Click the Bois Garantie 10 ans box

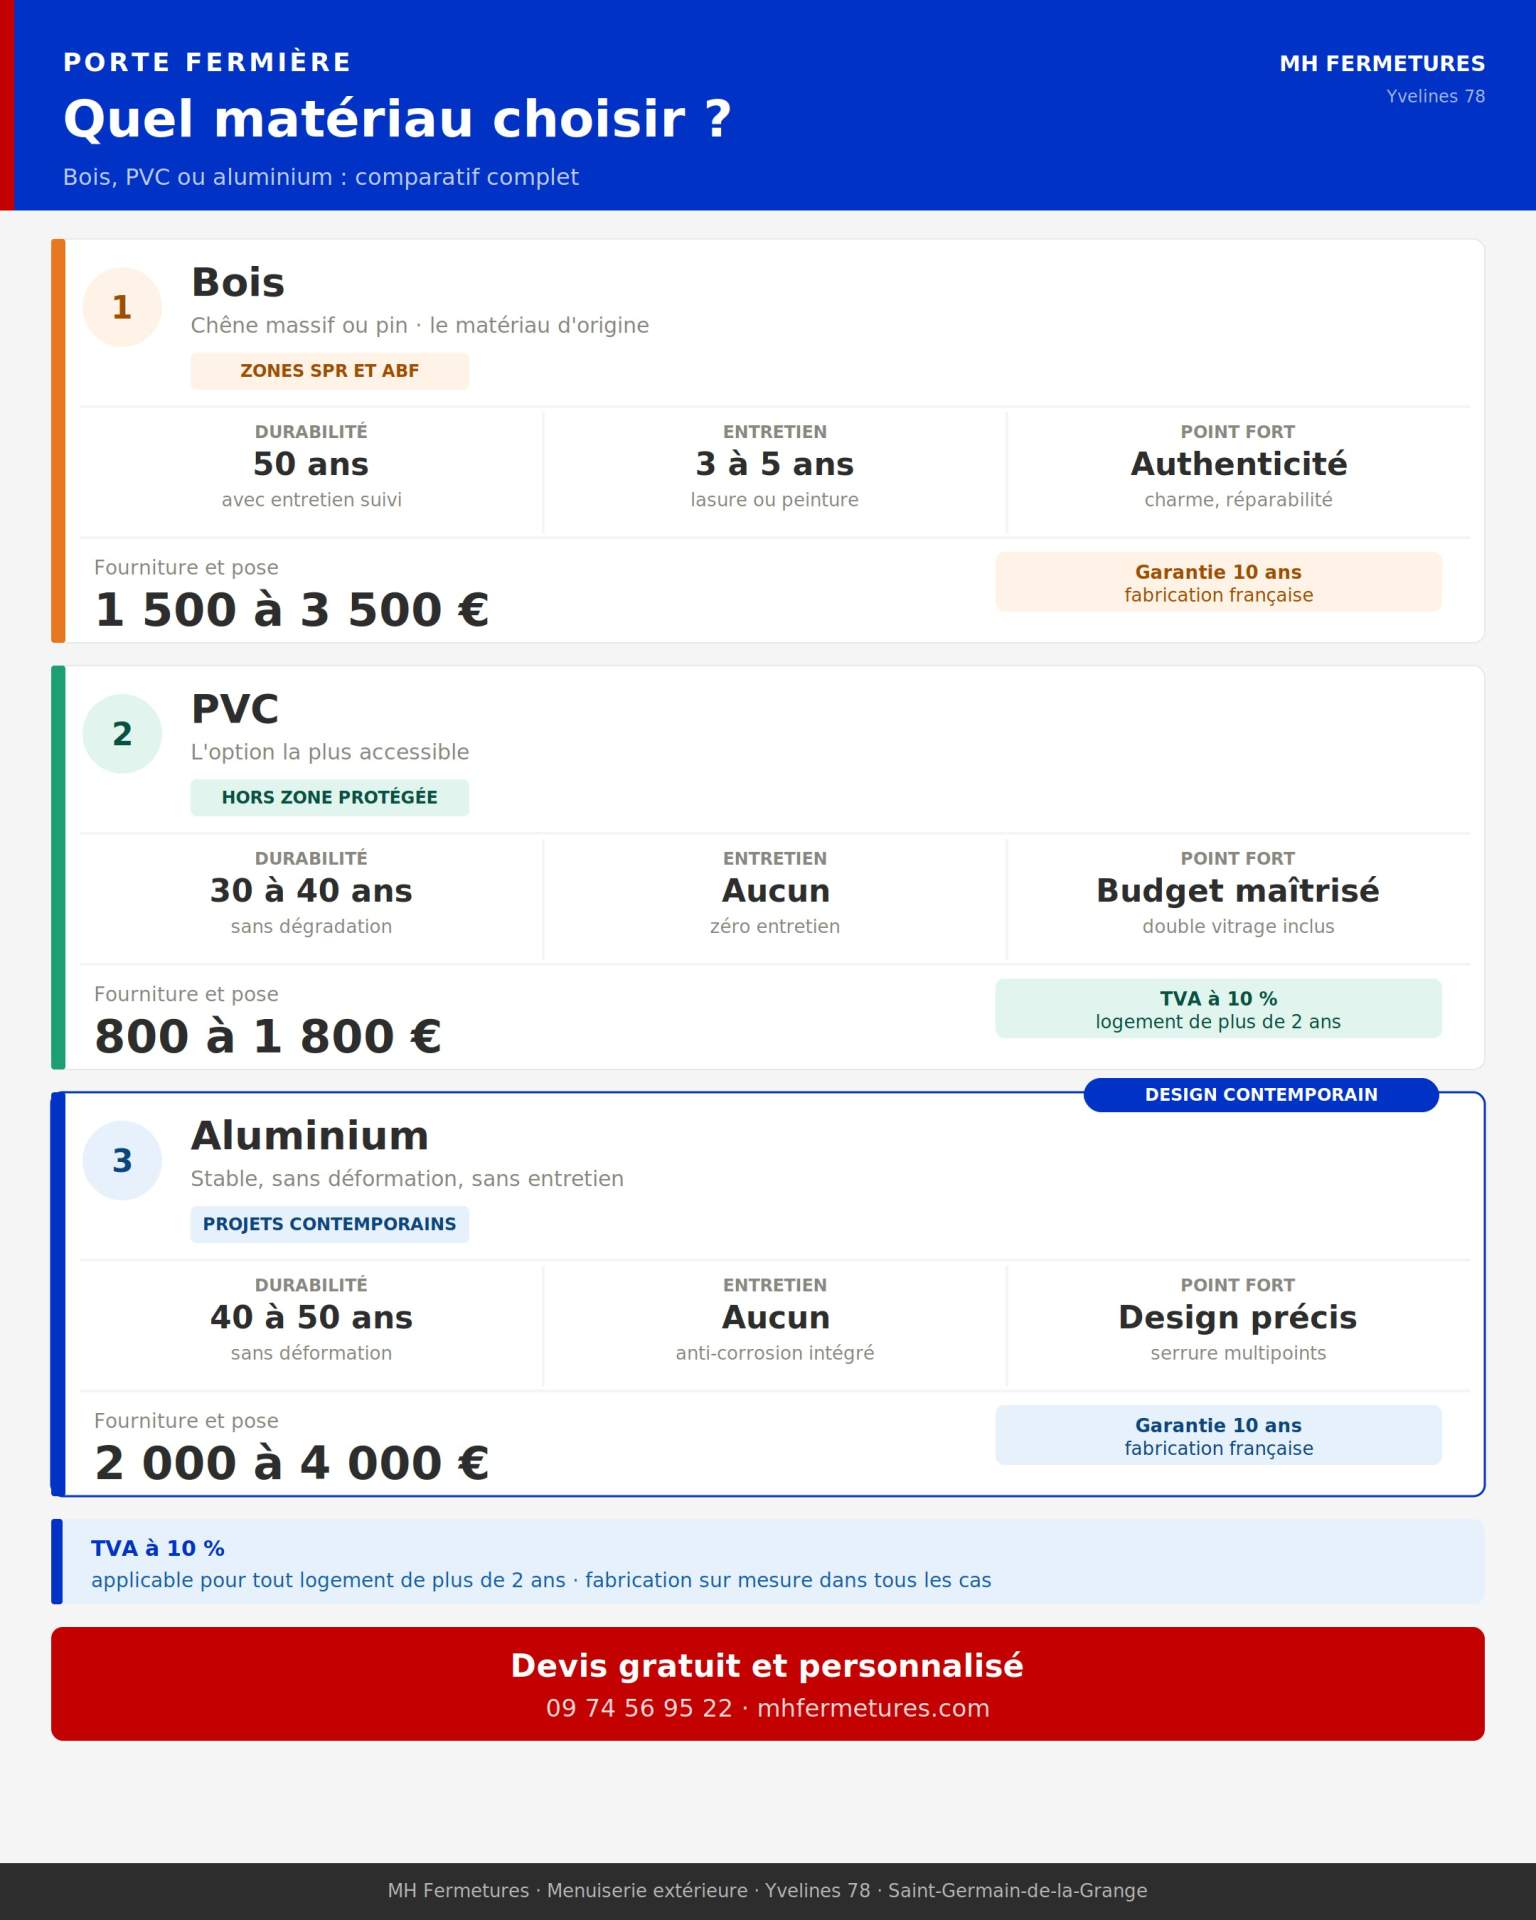[x=1218, y=582]
